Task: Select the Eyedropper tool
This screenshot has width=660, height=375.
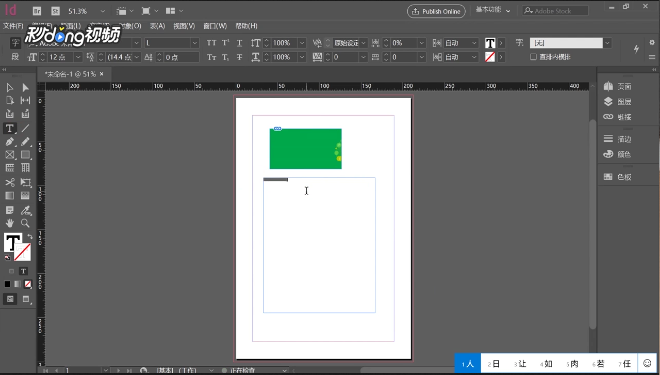Action: [x=25, y=210]
